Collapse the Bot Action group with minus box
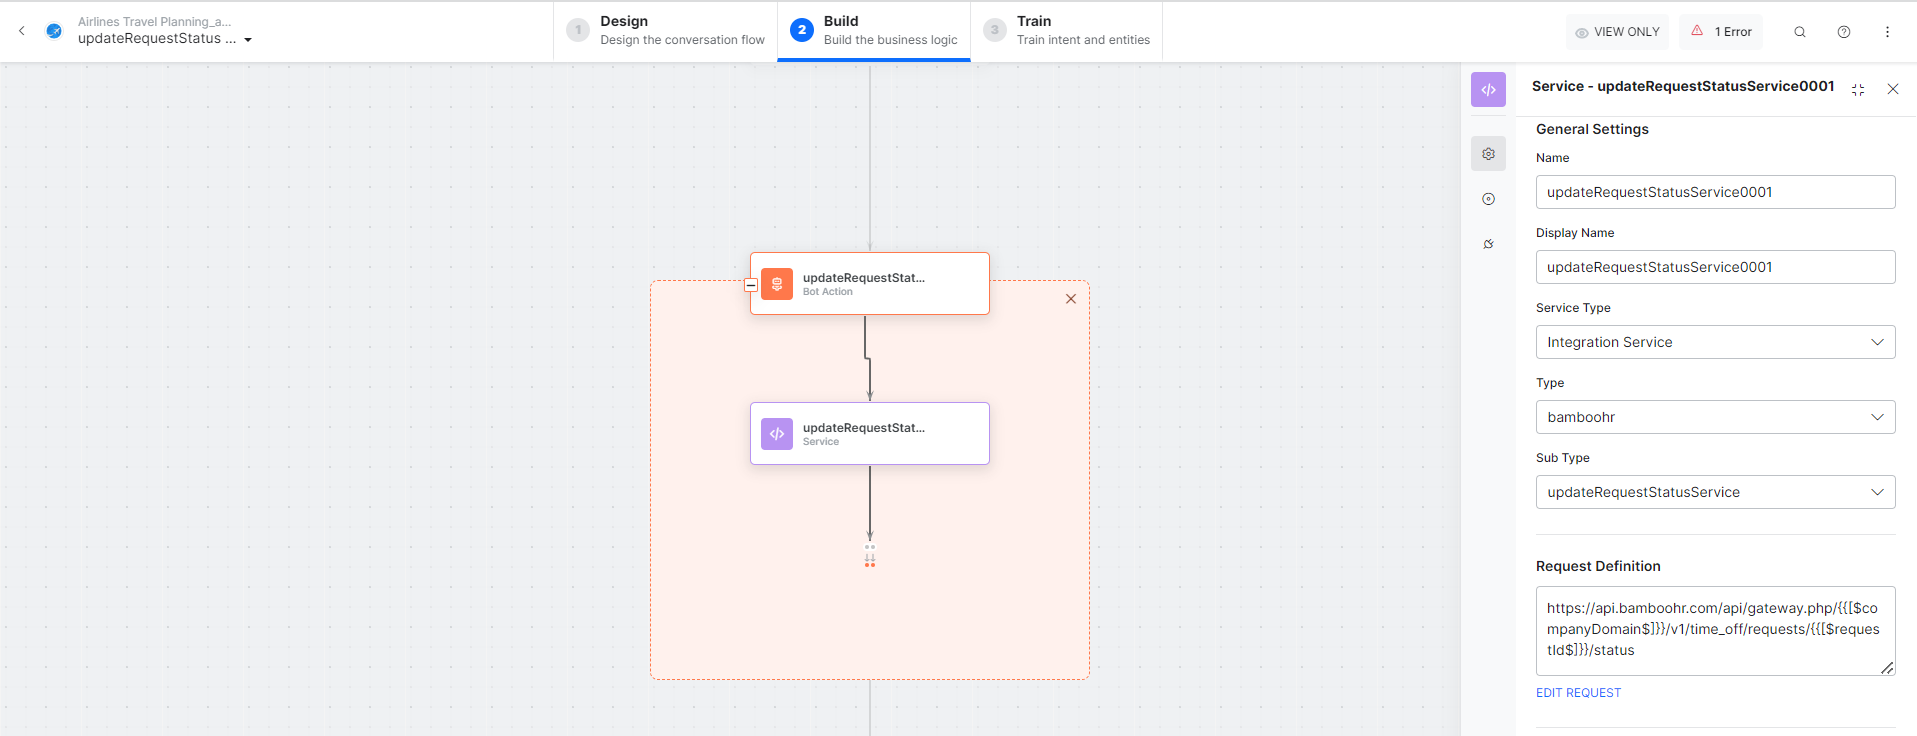The image size is (1917, 736). (x=751, y=285)
